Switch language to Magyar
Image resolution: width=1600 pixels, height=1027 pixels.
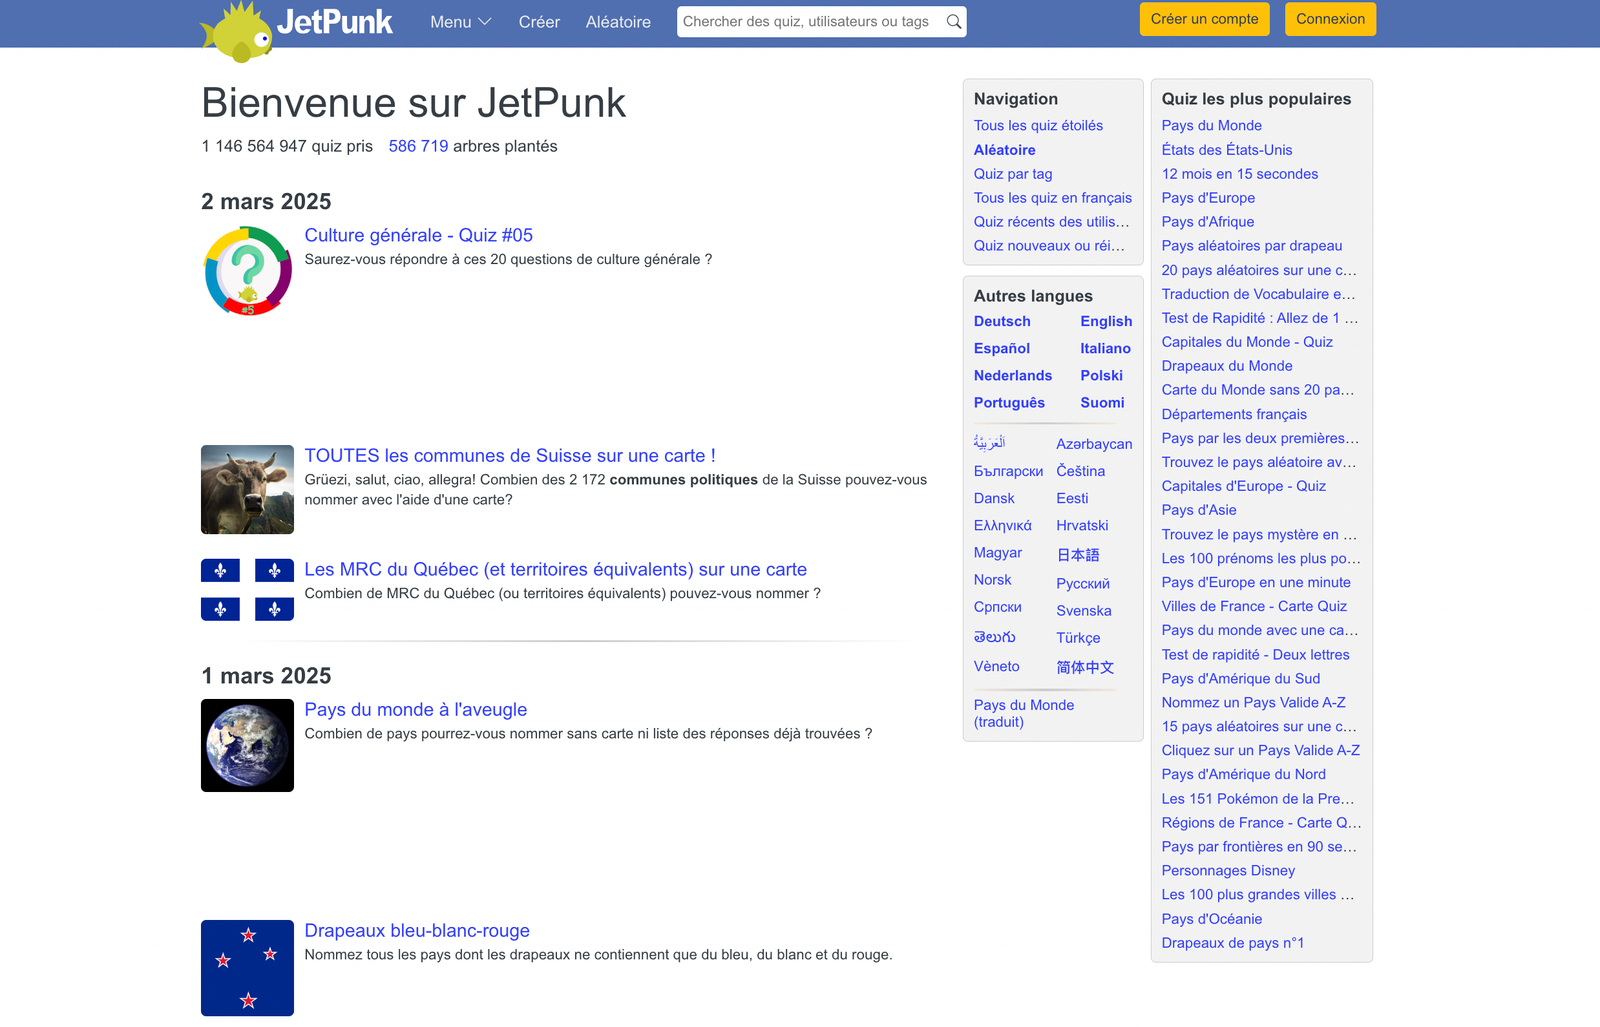click(998, 552)
